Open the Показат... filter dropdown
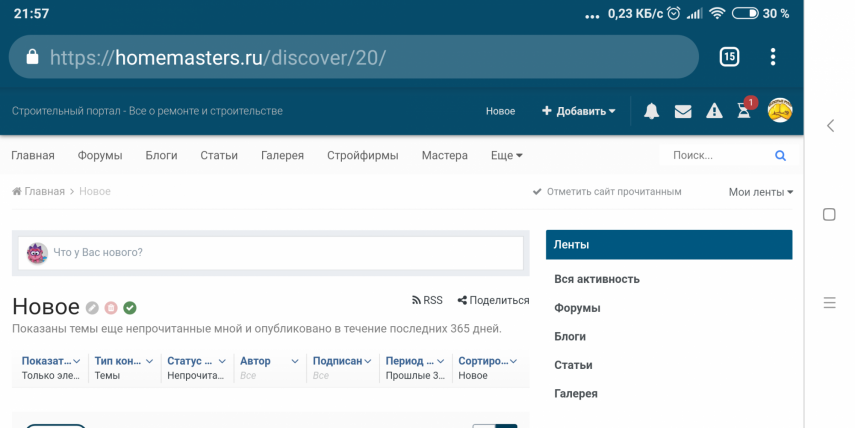 (x=51, y=367)
